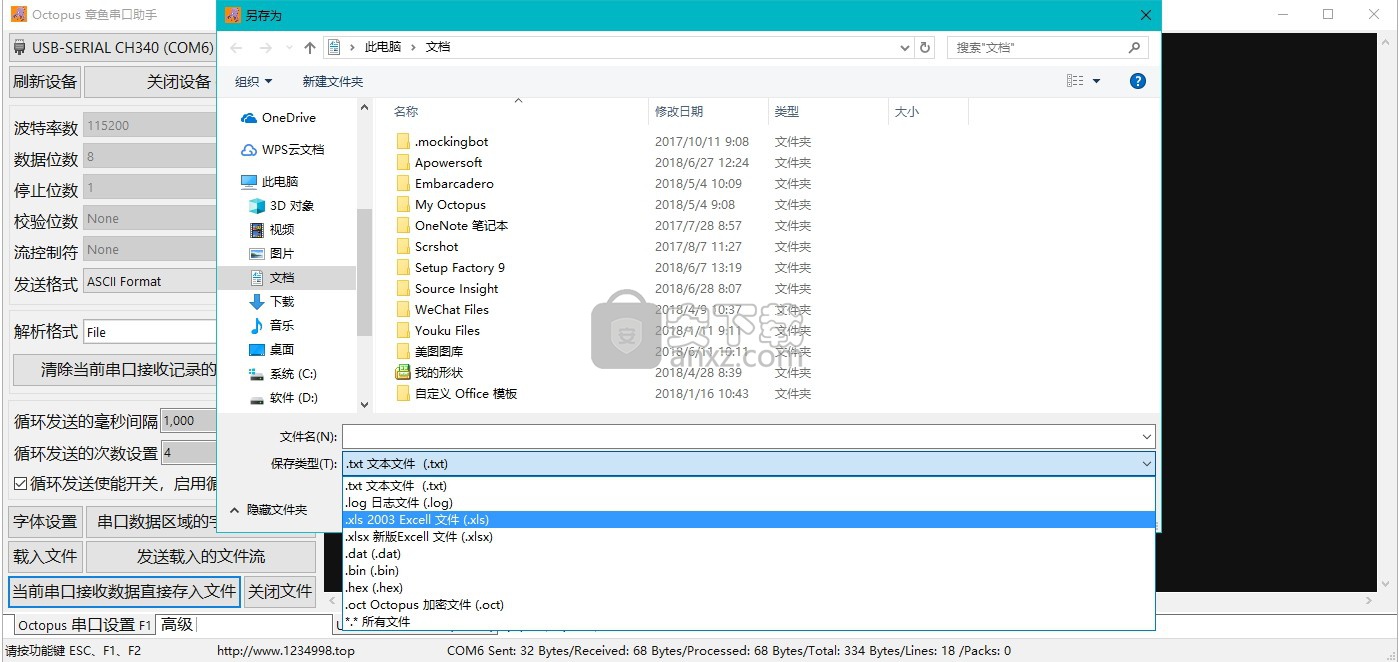1399x662 pixels.
Task: Pick the .dat file type option
Action: [749, 554]
